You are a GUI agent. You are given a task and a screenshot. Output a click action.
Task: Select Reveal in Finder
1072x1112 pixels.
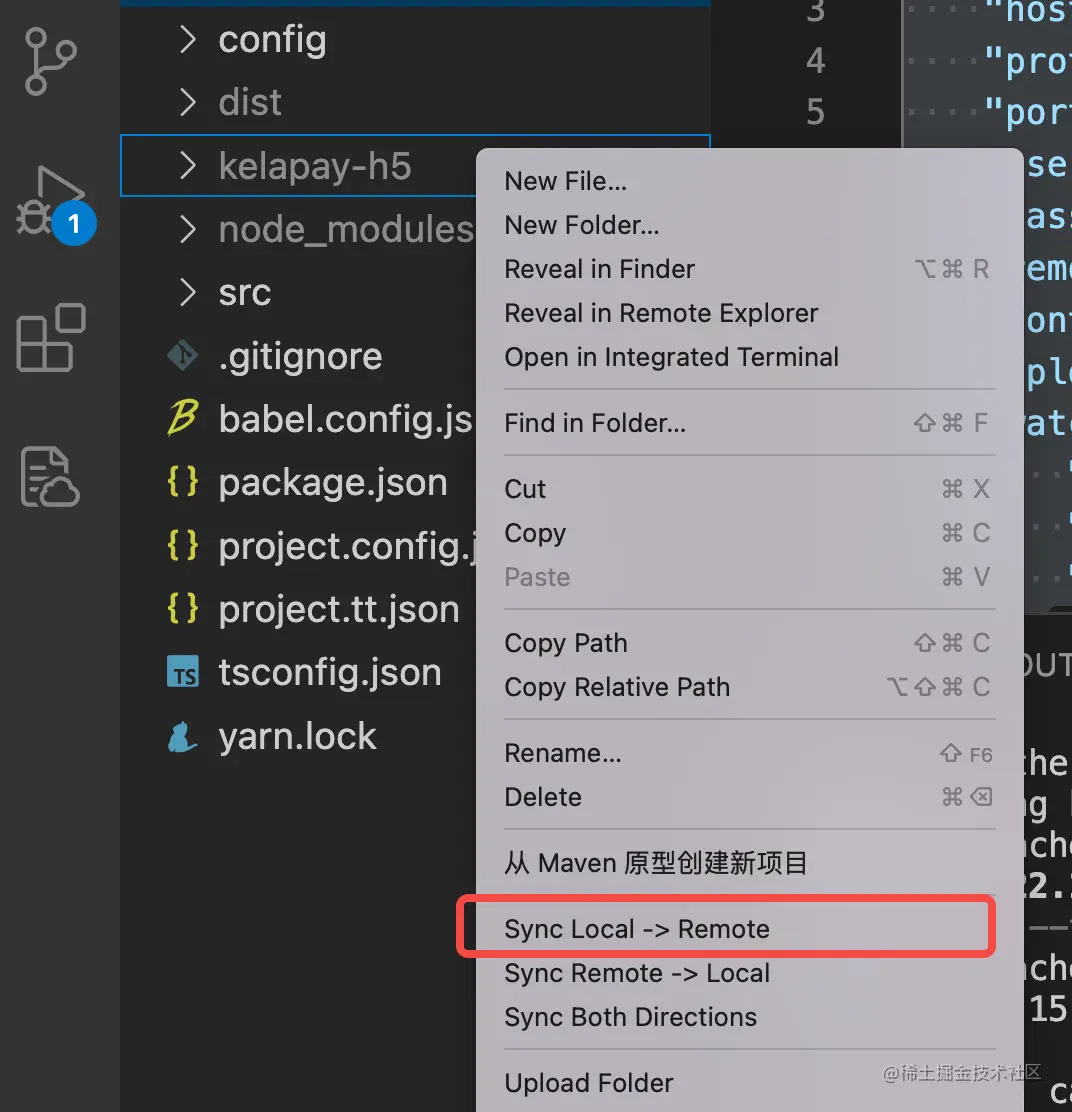(x=749, y=269)
